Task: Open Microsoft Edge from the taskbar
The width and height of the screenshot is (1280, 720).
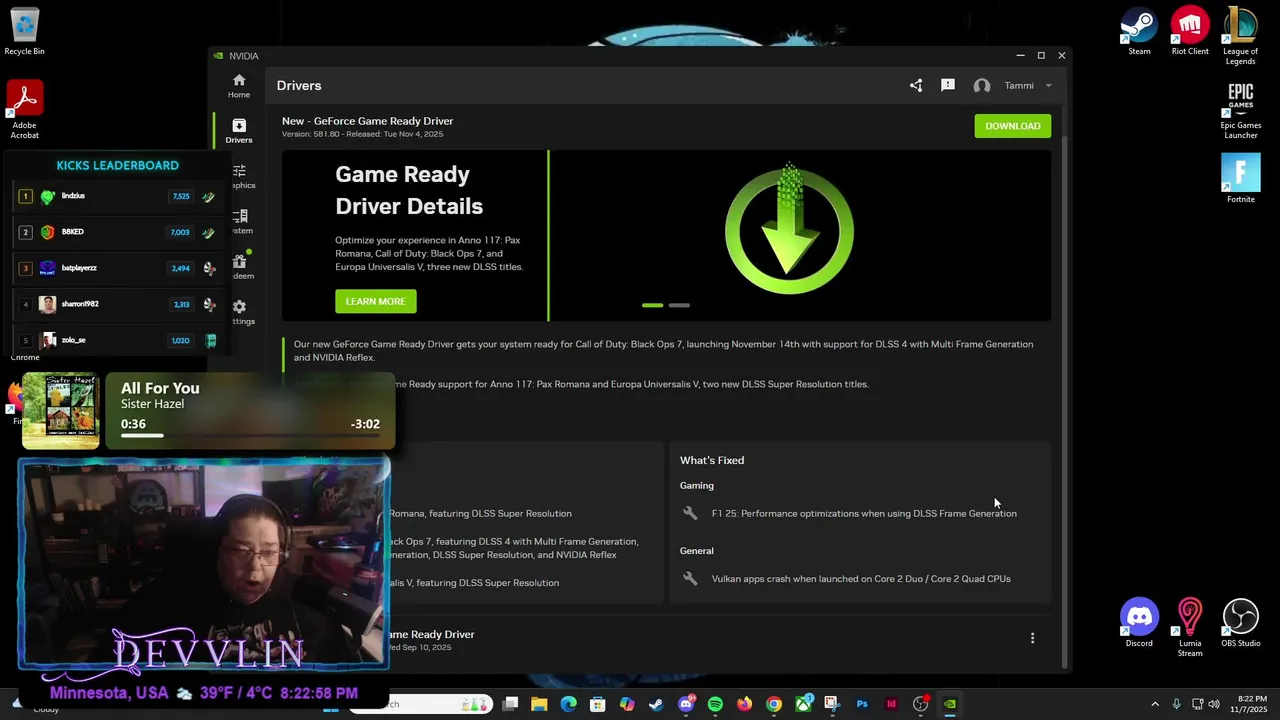Action: [568, 704]
